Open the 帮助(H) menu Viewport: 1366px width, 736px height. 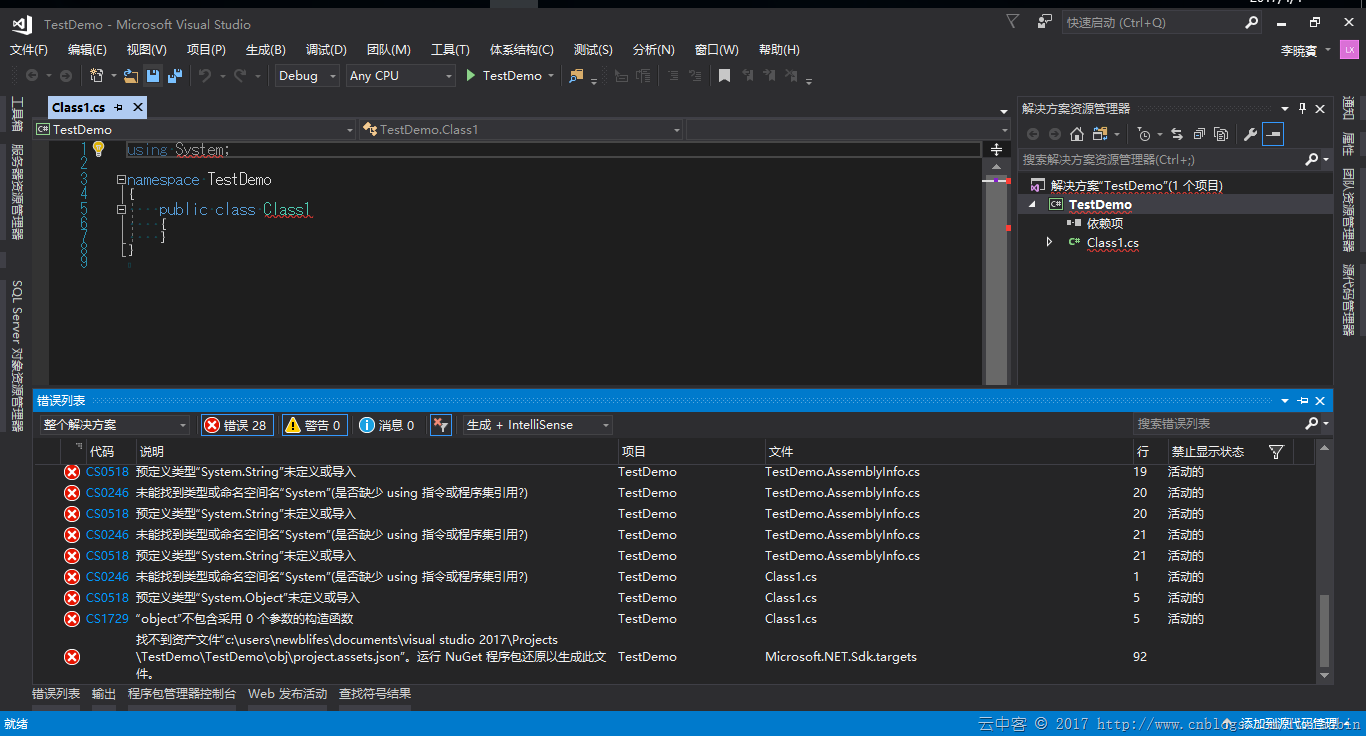click(x=779, y=50)
